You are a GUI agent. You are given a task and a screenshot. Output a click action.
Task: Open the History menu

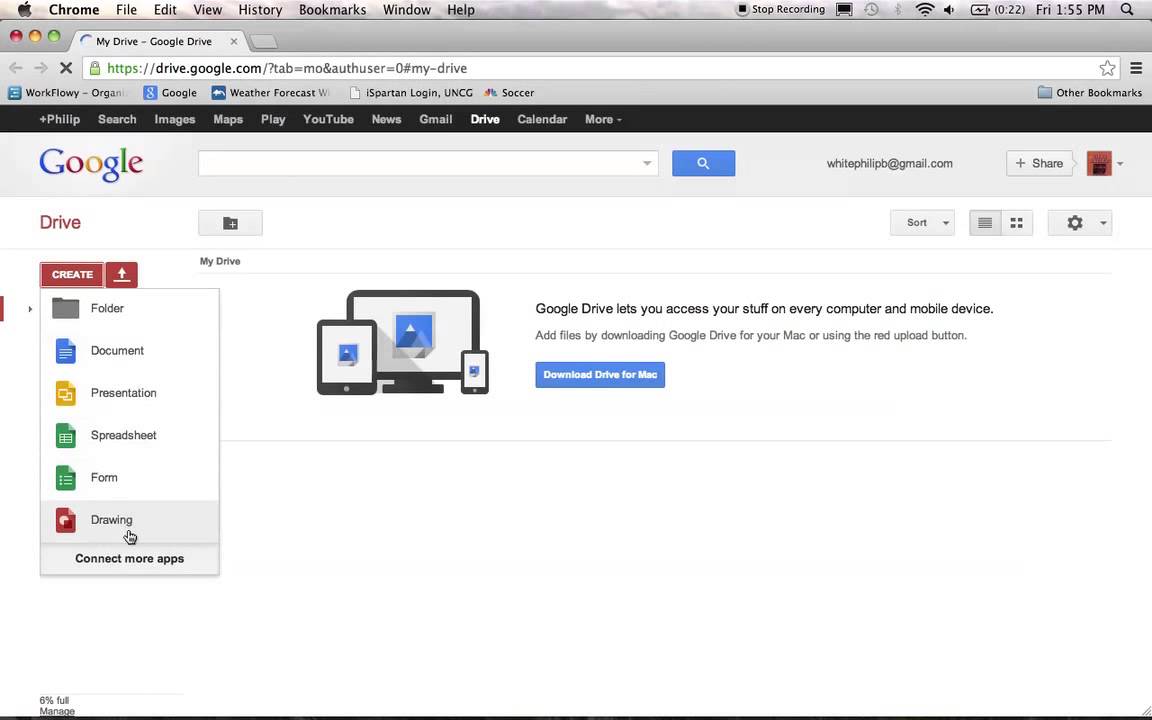260,10
